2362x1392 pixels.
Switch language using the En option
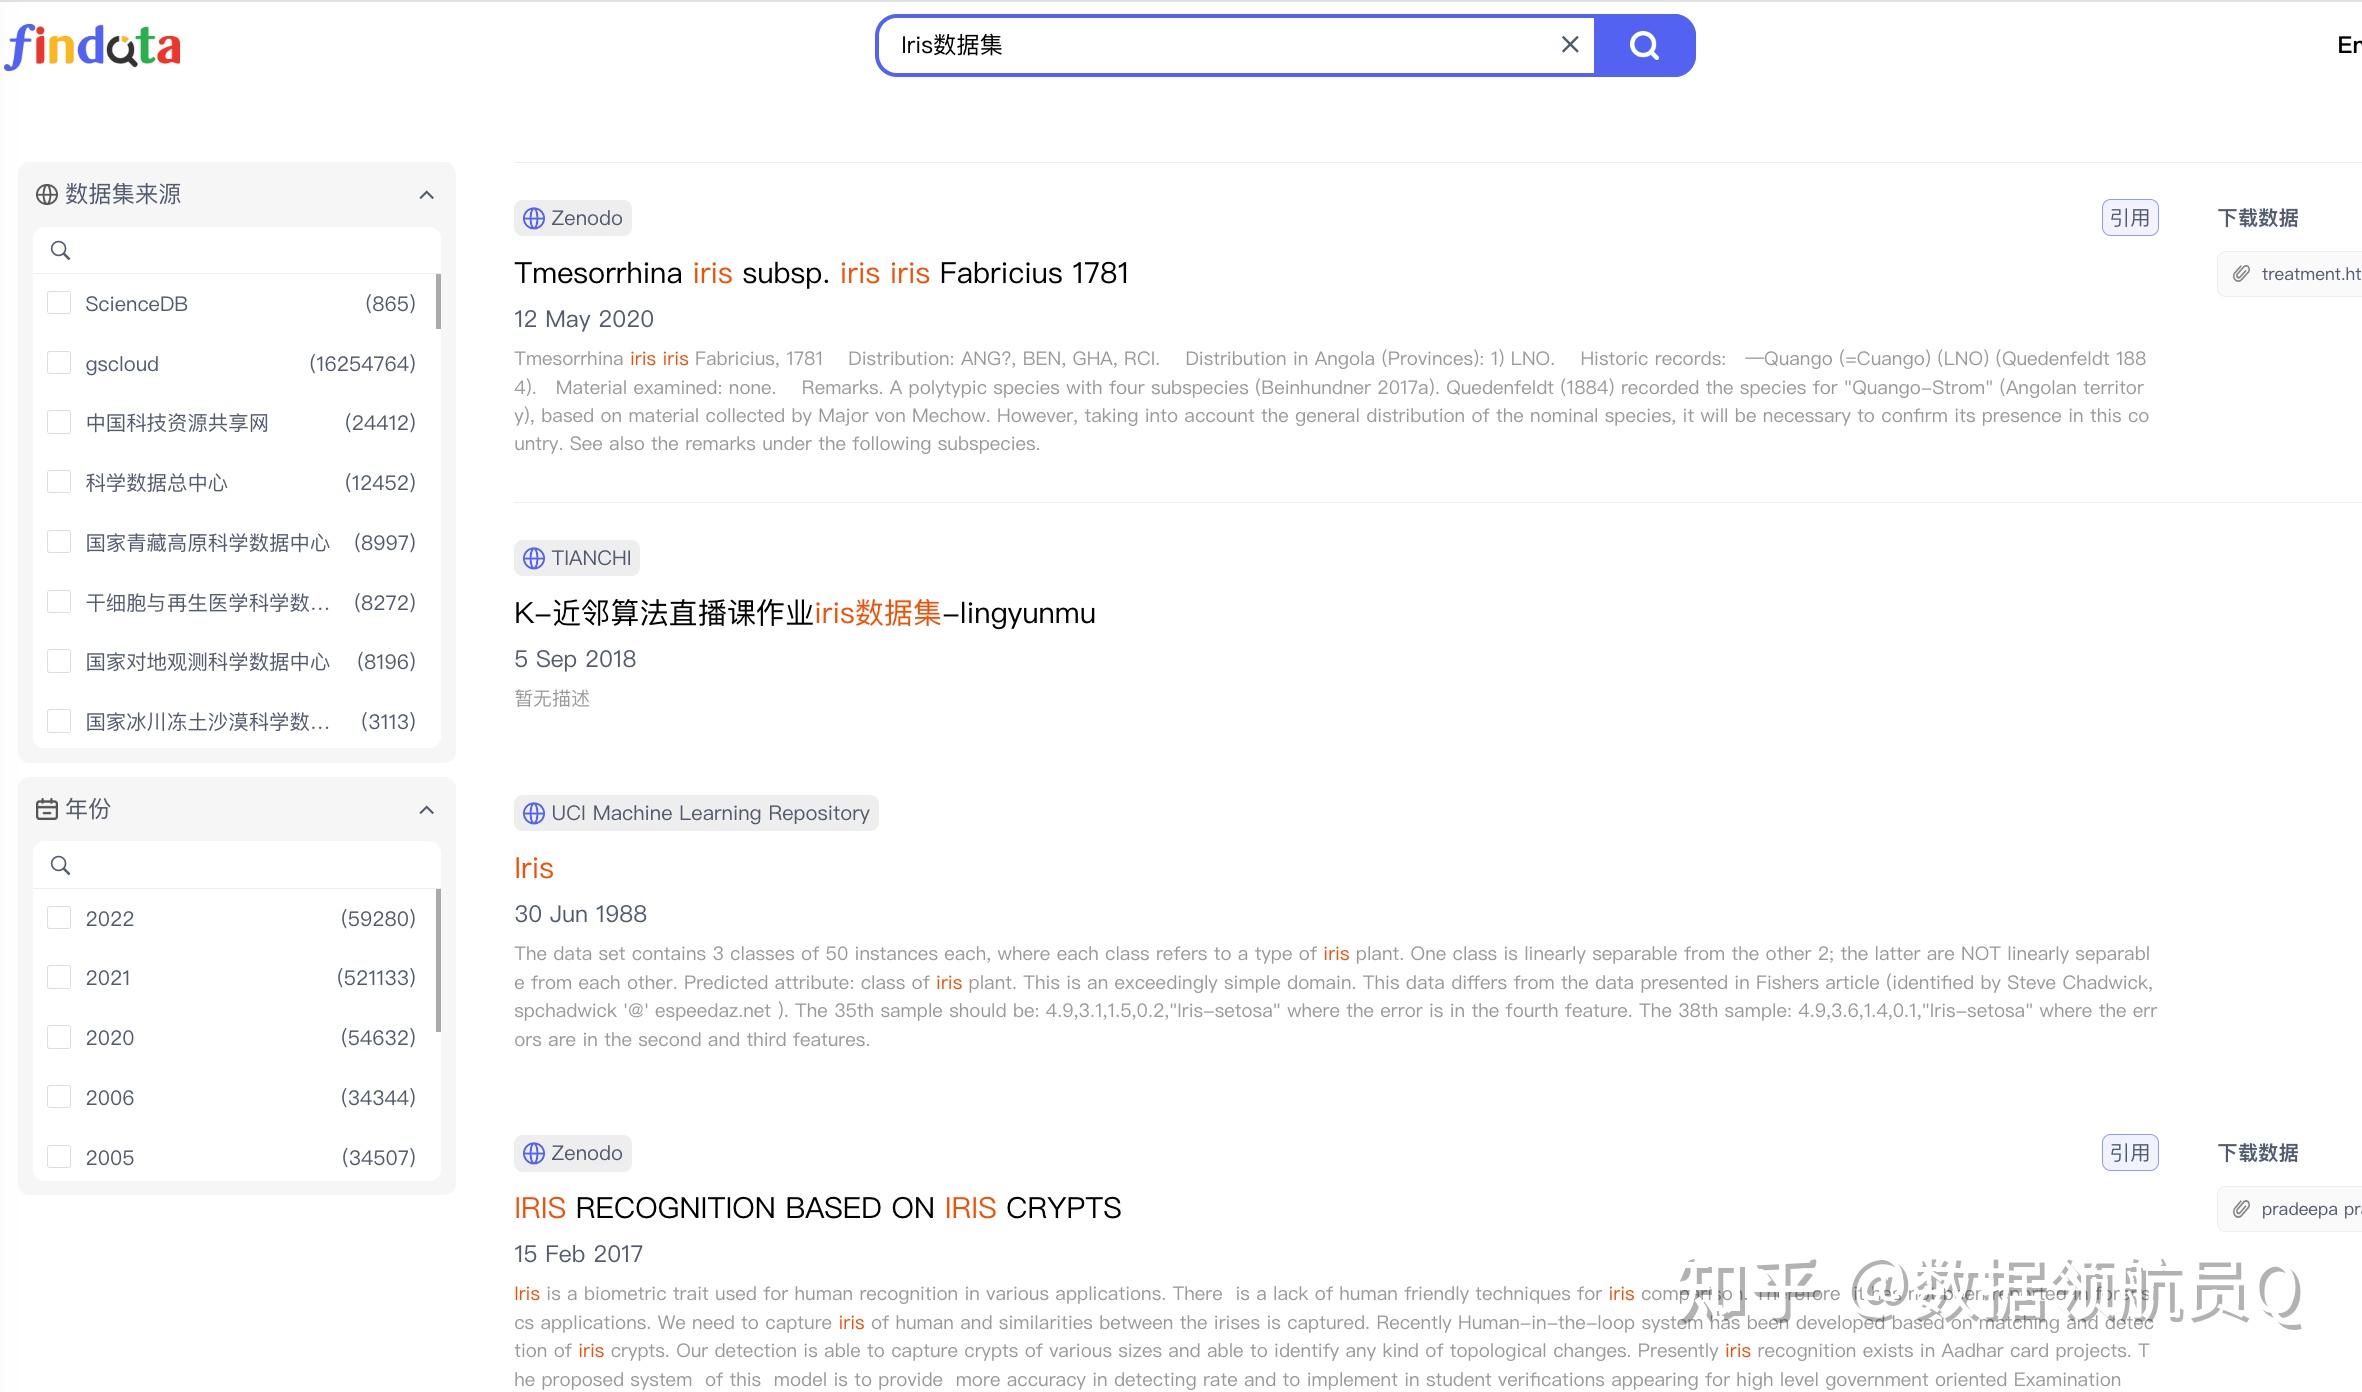[2348, 44]
